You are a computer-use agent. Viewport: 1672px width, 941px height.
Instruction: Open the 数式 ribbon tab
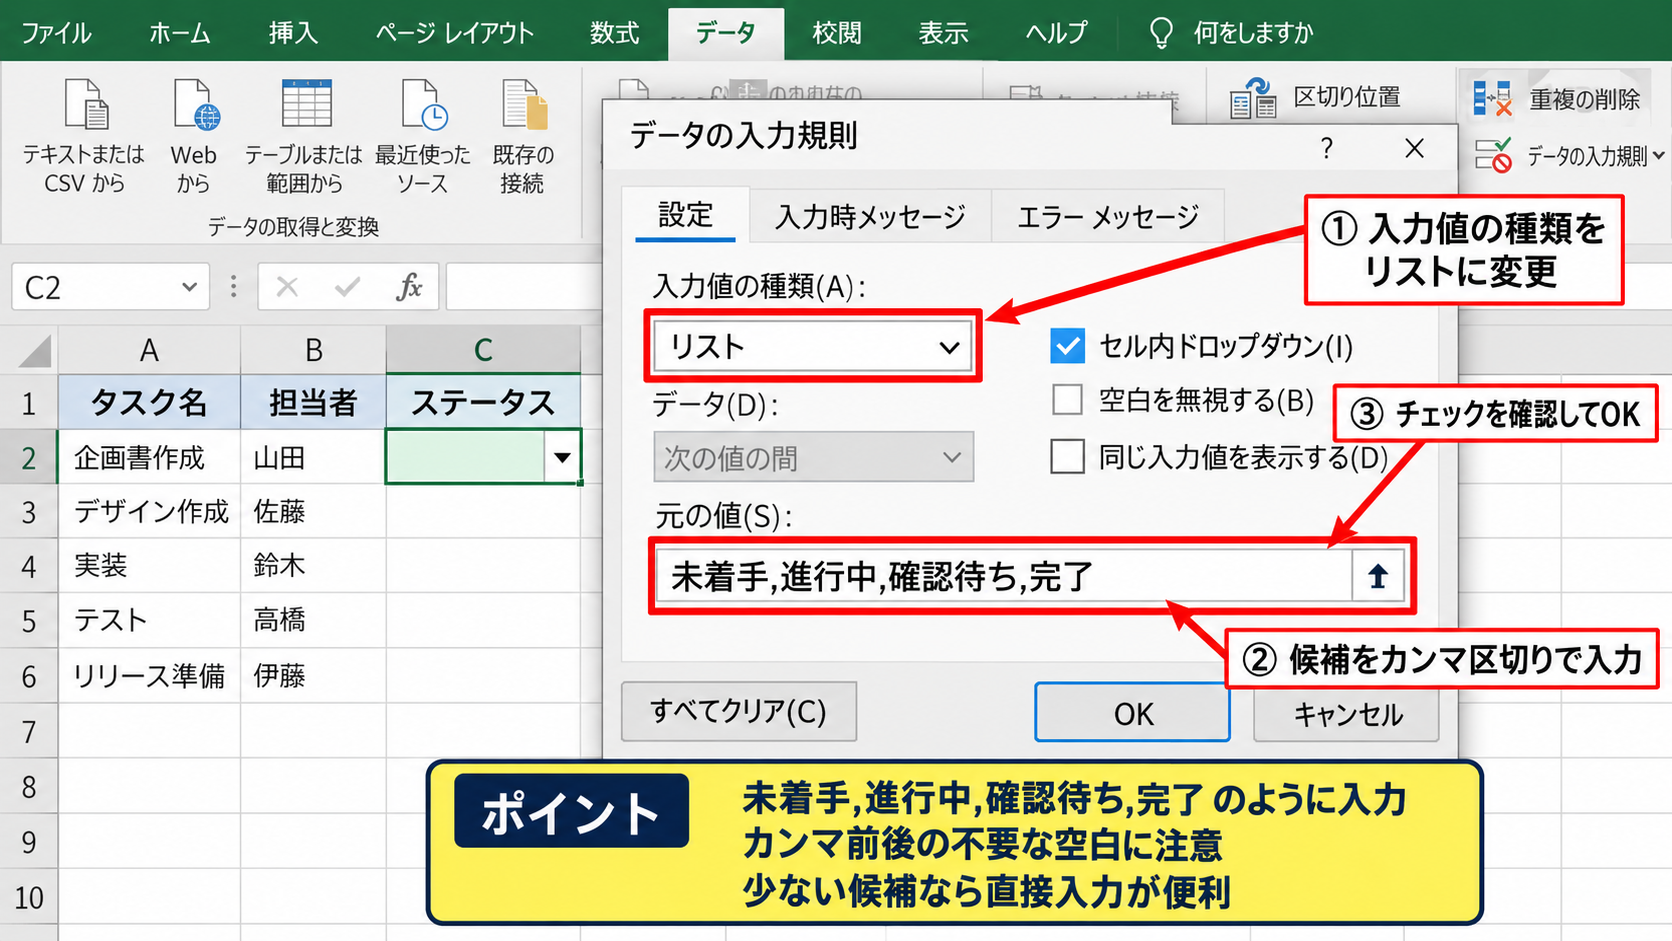pos(614,33)
